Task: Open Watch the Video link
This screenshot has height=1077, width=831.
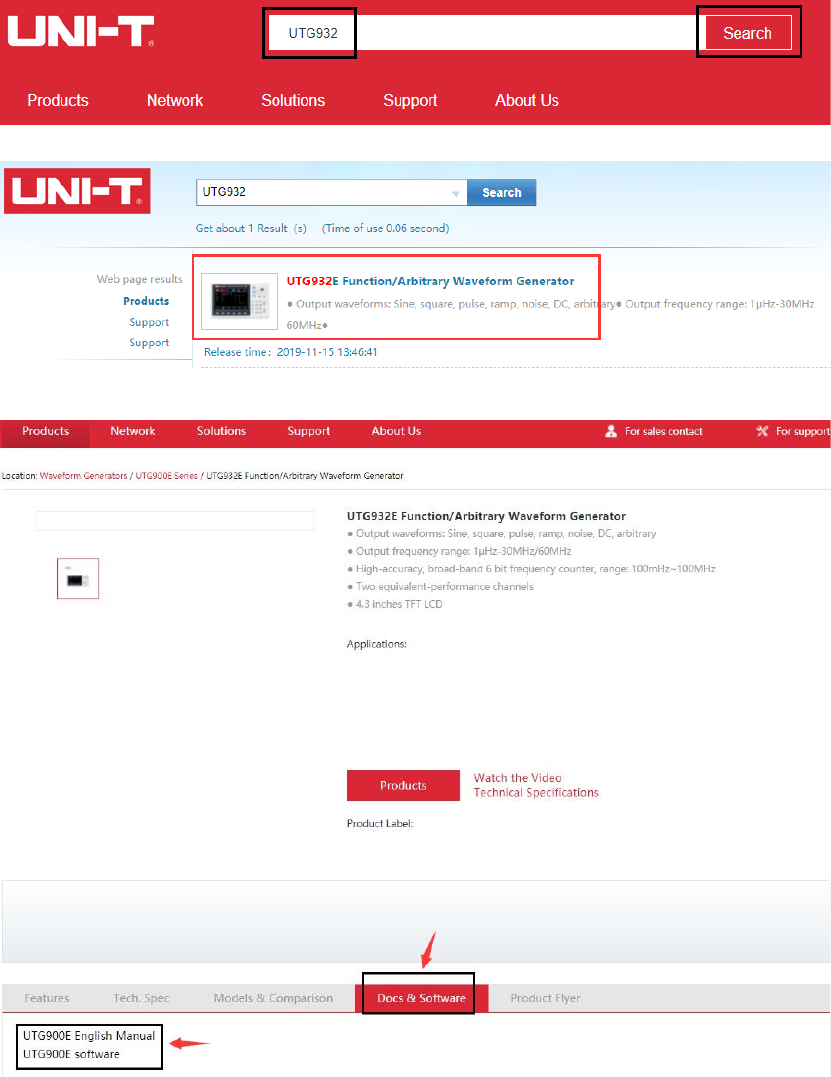Action: pos(517,778)
